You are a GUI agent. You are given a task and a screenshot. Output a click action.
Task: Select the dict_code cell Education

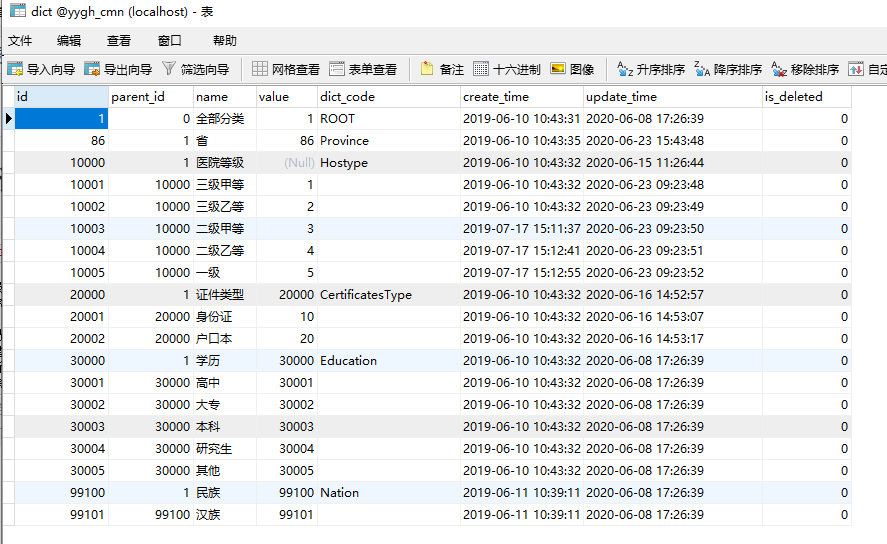(x=389, y=361)
